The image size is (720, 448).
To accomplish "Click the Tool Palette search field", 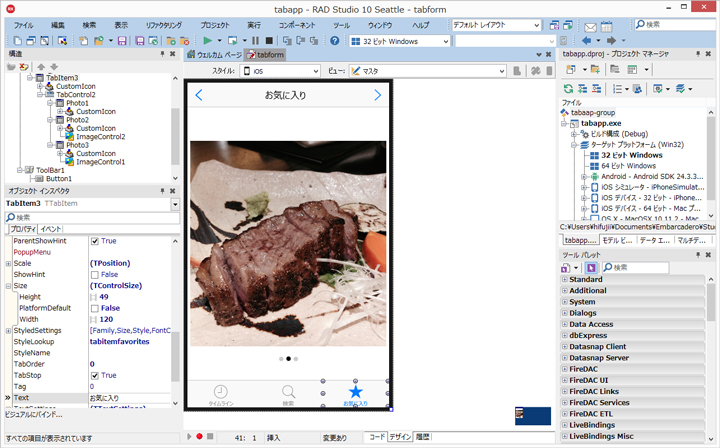I will (x=635, y=267).
